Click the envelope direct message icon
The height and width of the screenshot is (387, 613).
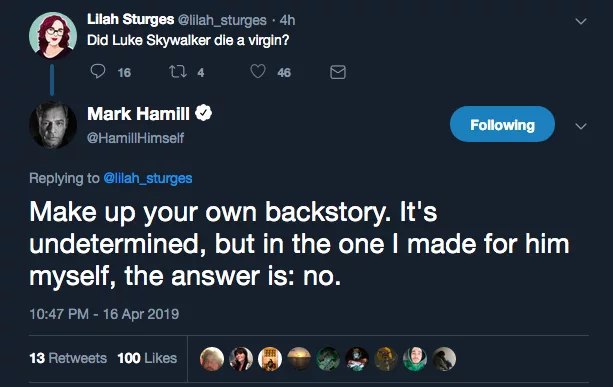338,72
